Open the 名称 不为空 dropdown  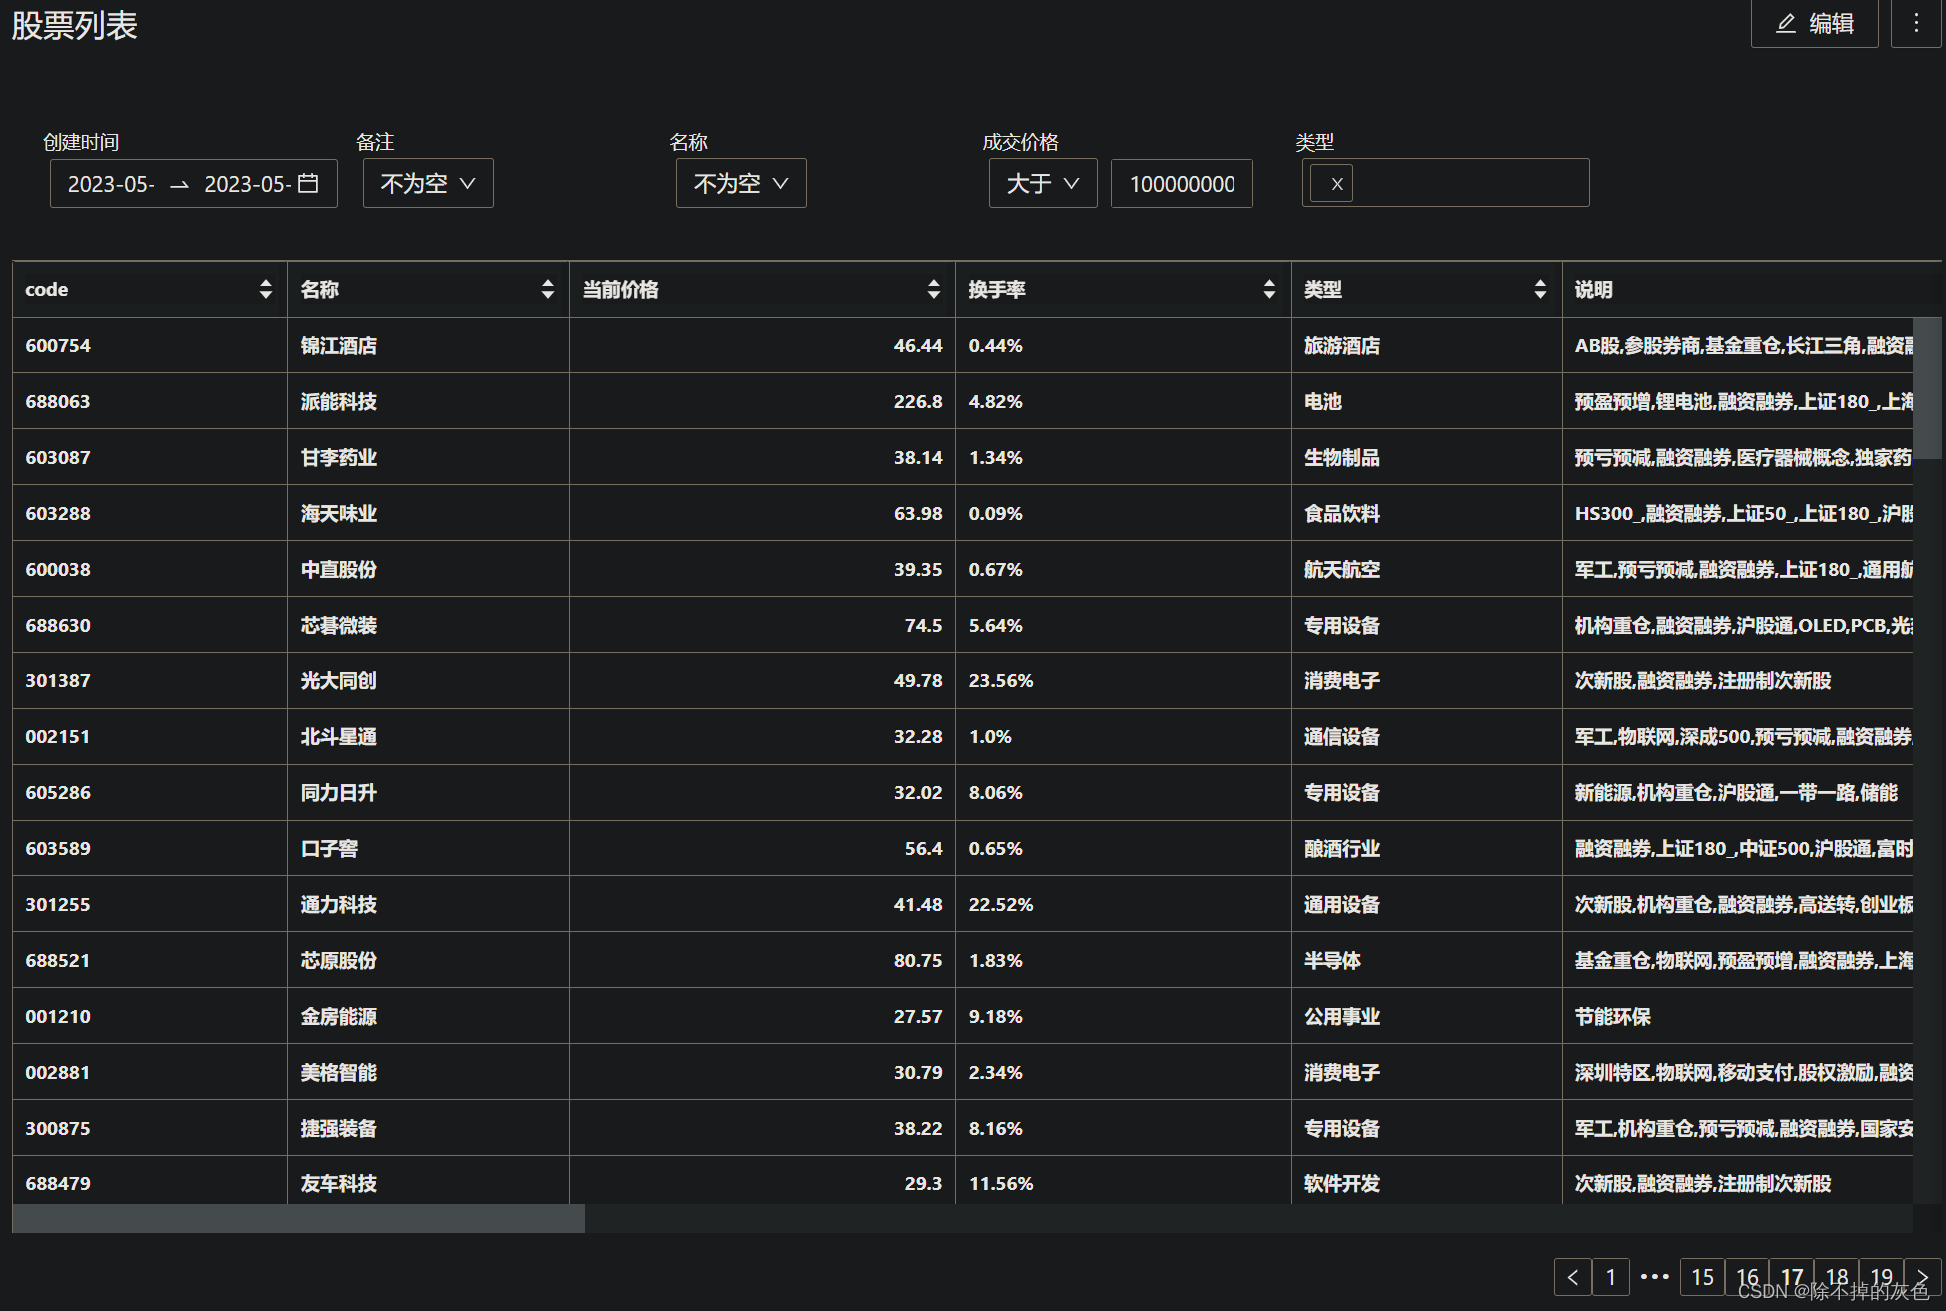(741, 183)
